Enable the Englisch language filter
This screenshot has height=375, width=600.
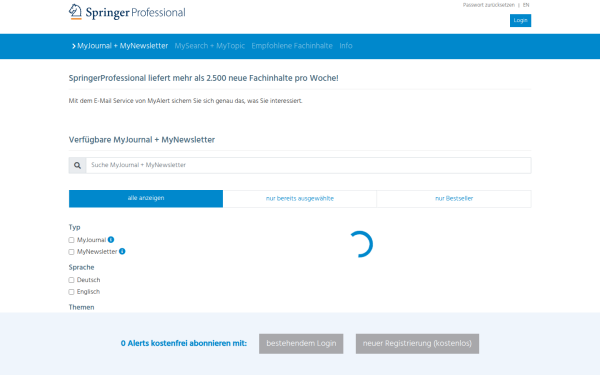pyautogui.click(x=71, y=292)
